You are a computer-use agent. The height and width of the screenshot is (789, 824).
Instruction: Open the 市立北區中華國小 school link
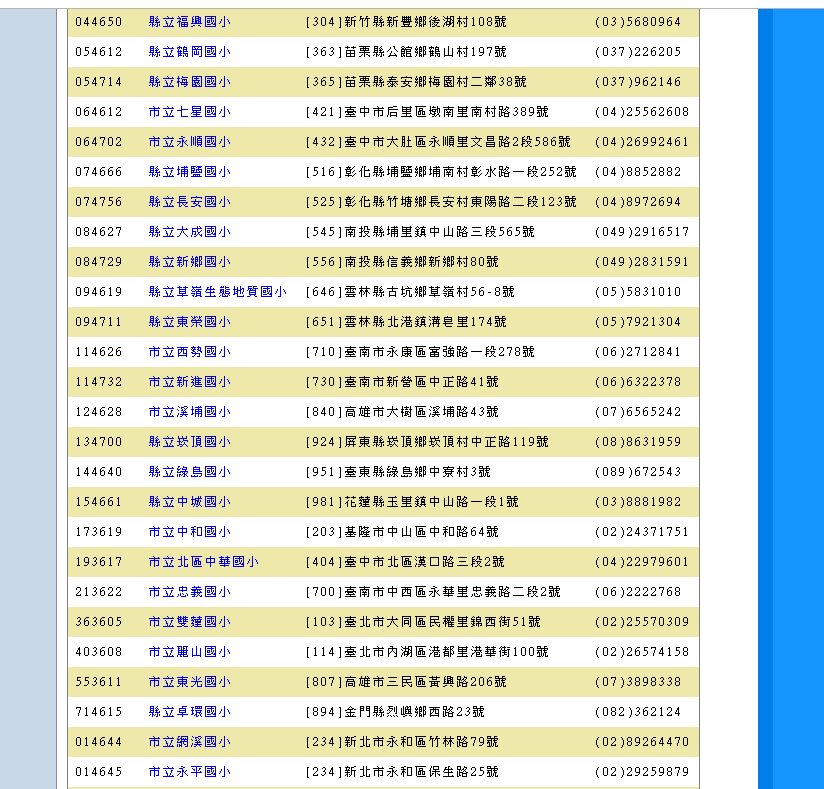(203, 562)
